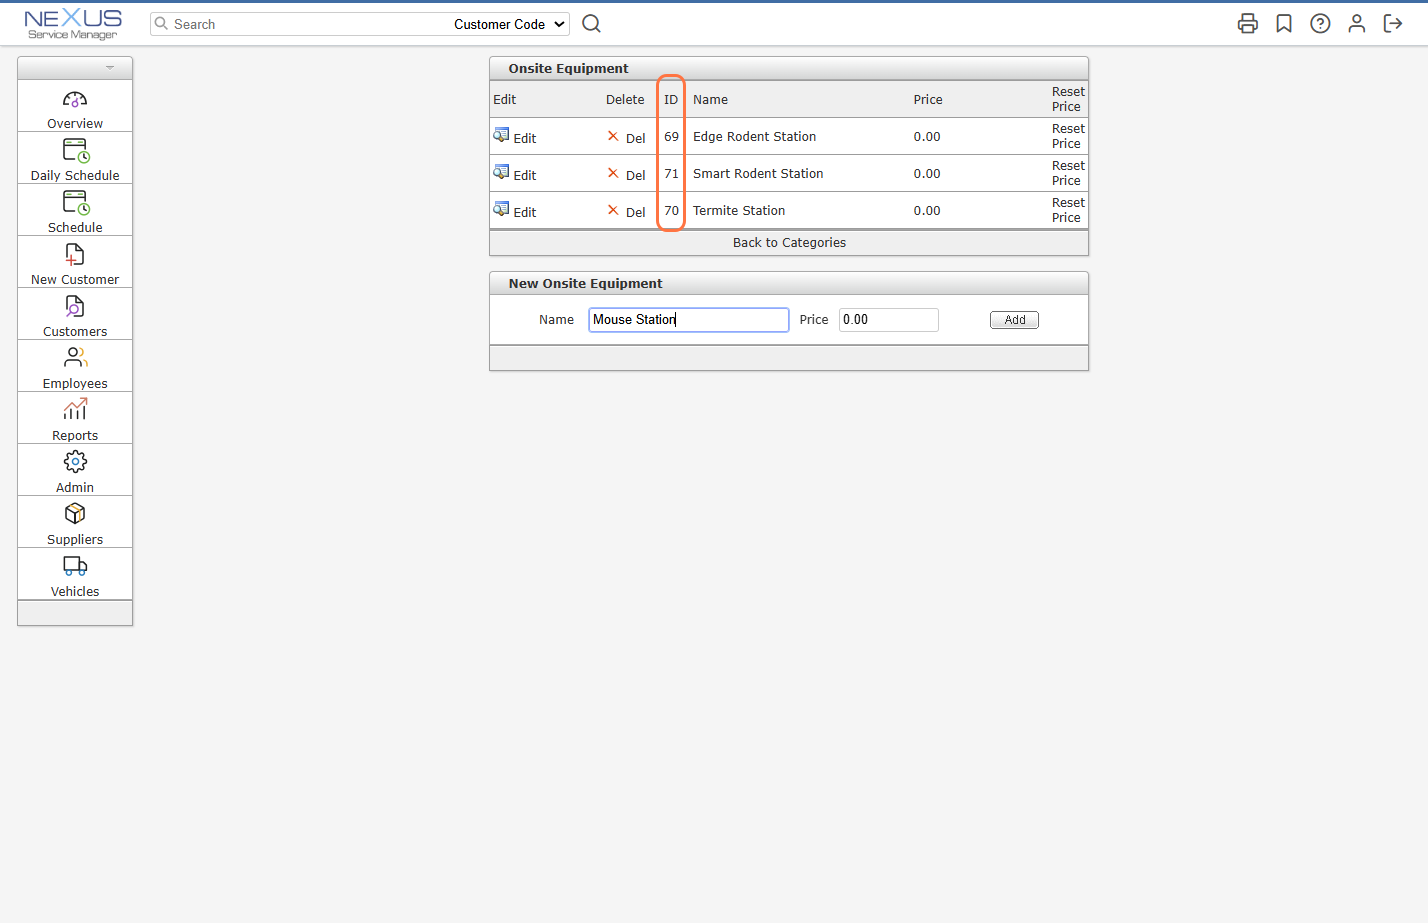Open the Reports chart icon
Viewport: 1428px width, 923px height.
point(75,410)
